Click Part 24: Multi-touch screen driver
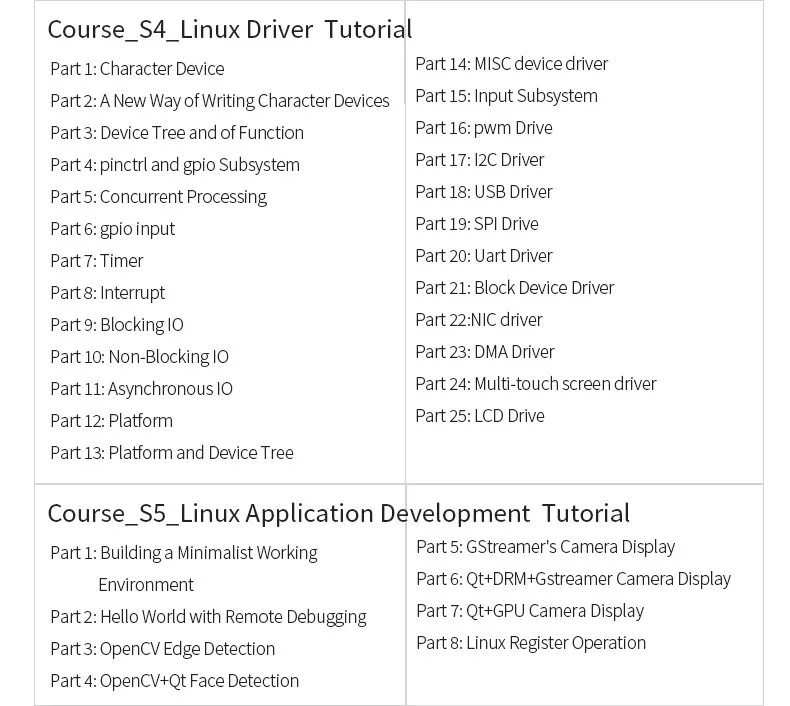Viewport: 790px width, 706px height. click(535, 384)
